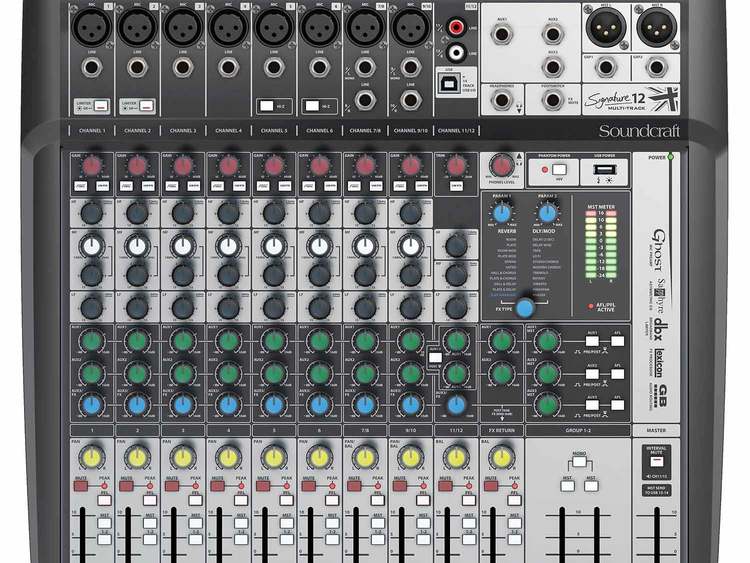Click the red Phones Level knob
The height and width of the screenshot is (563, 750).
click(501, 166)
